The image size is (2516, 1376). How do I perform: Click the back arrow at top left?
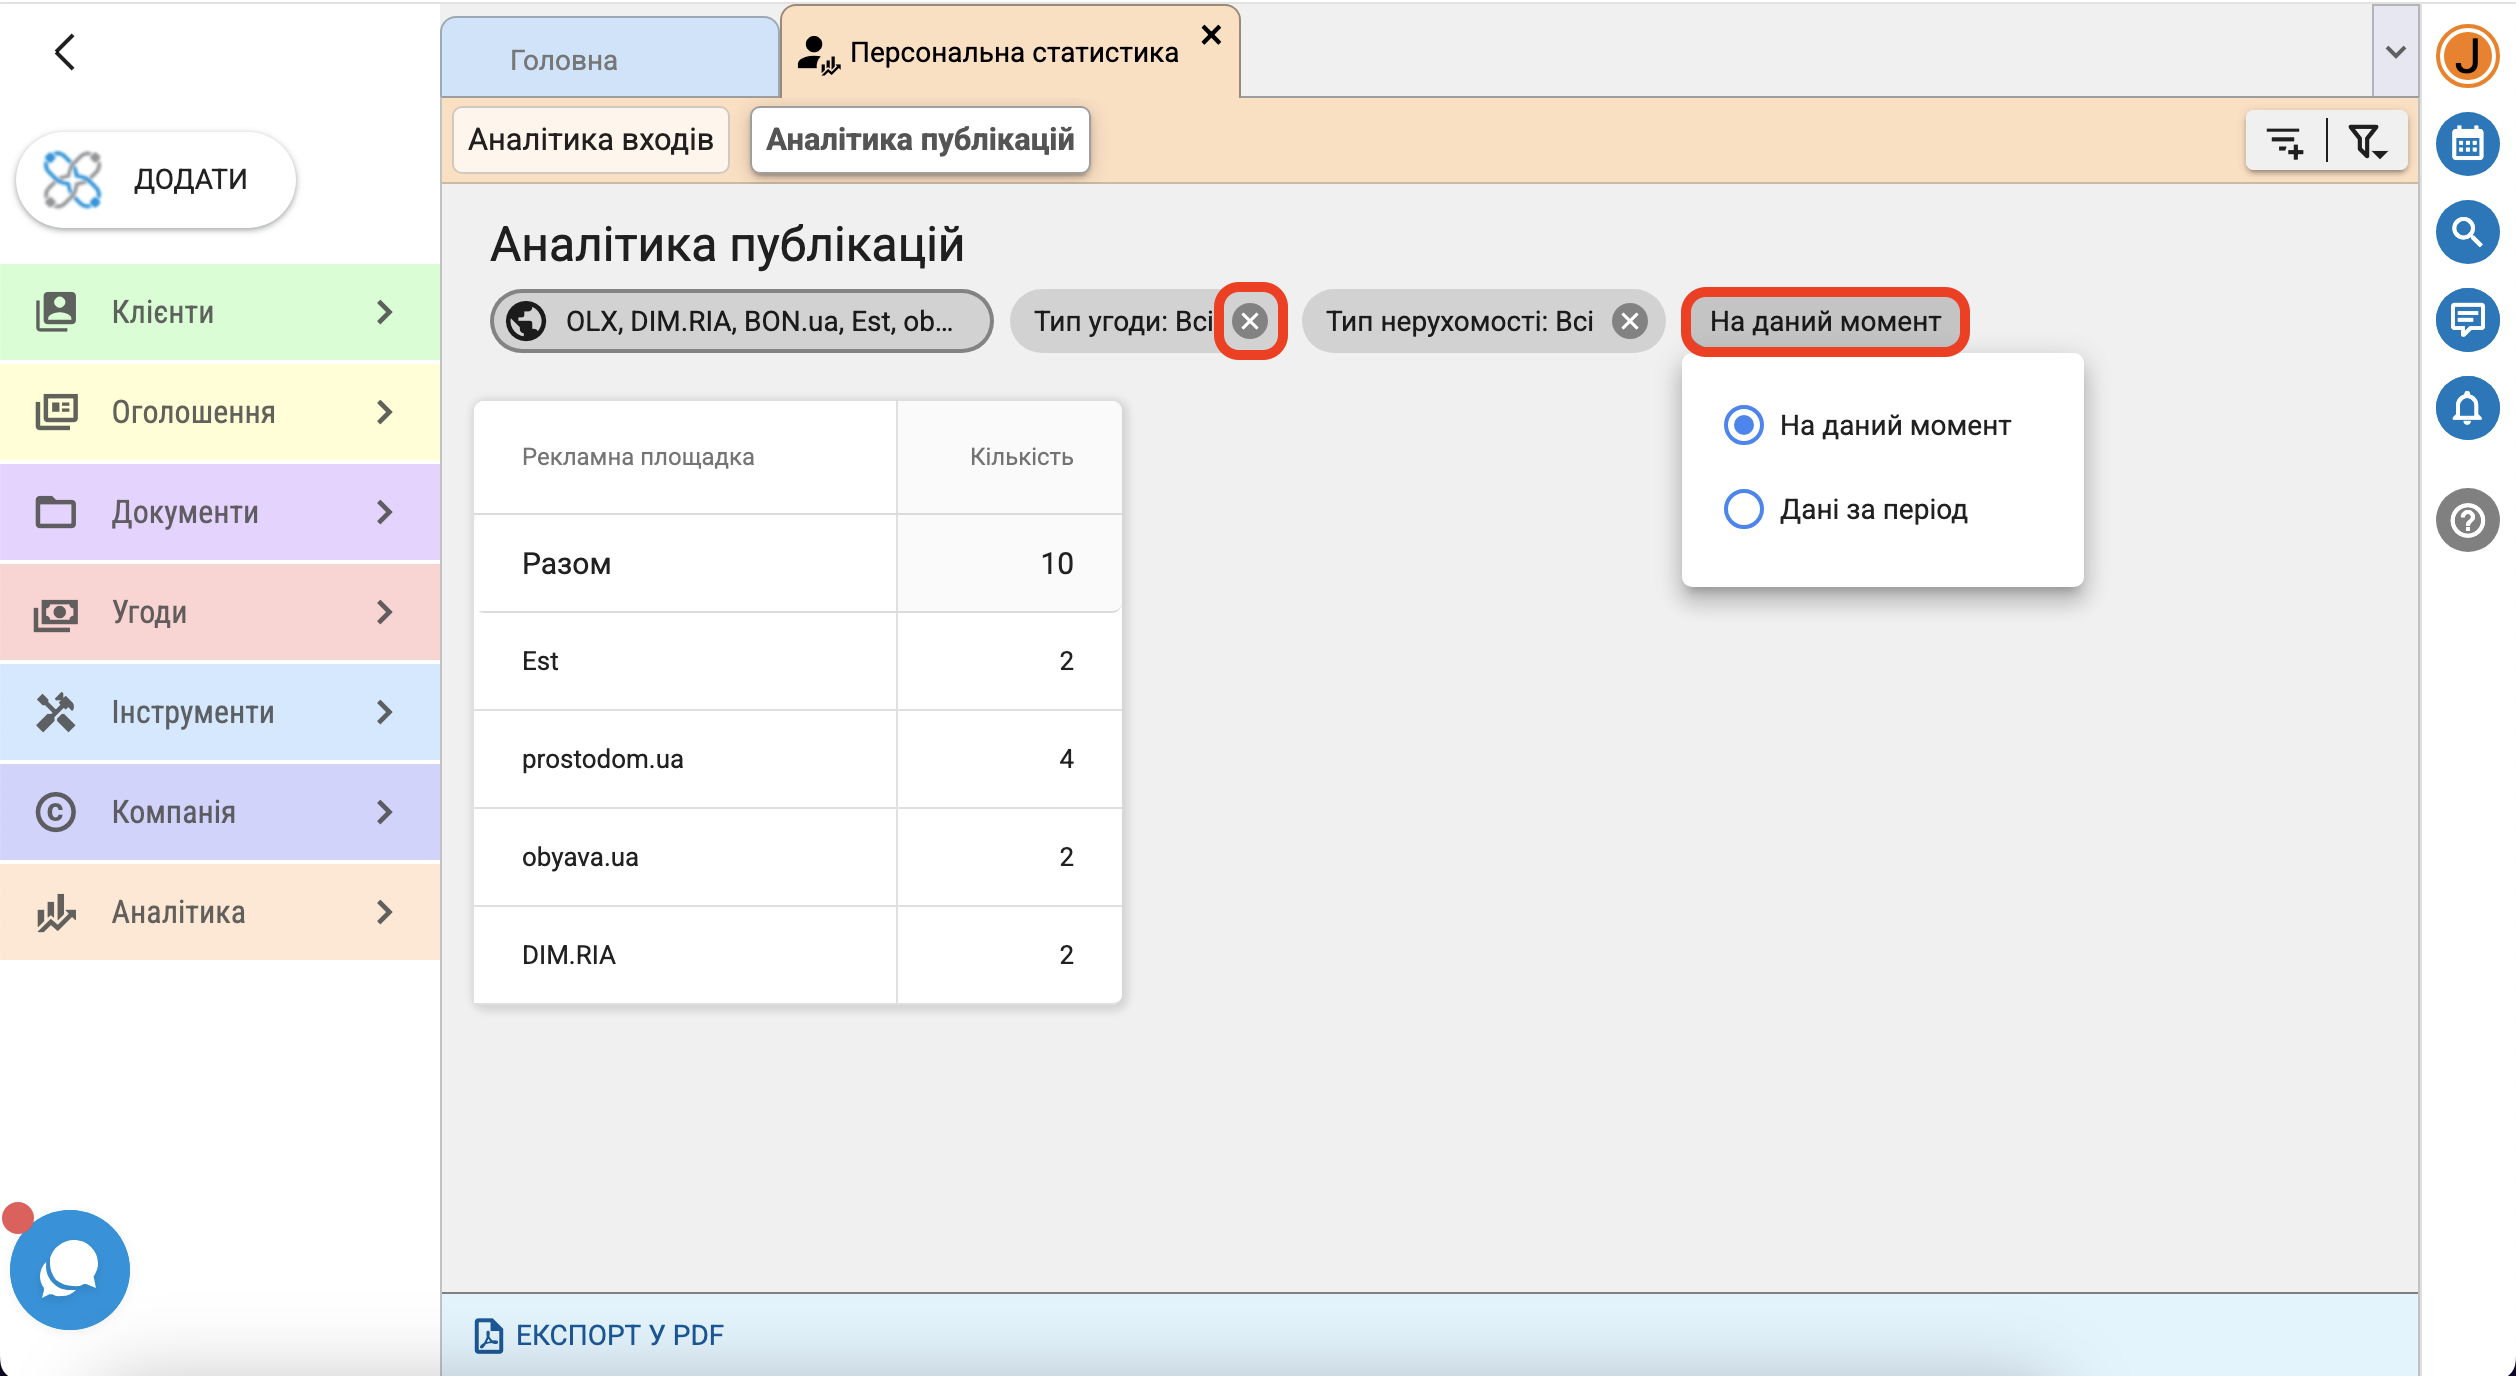click(65, 52)
